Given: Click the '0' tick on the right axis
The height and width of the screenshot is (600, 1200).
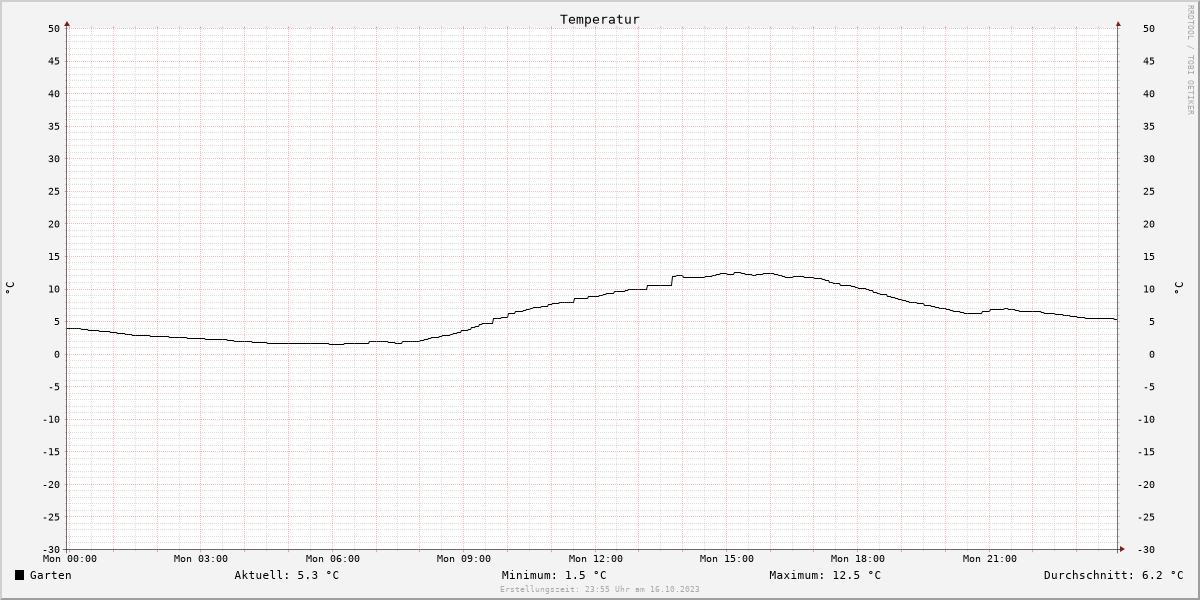Looking at the screenshot, I should click(1152, 355).
